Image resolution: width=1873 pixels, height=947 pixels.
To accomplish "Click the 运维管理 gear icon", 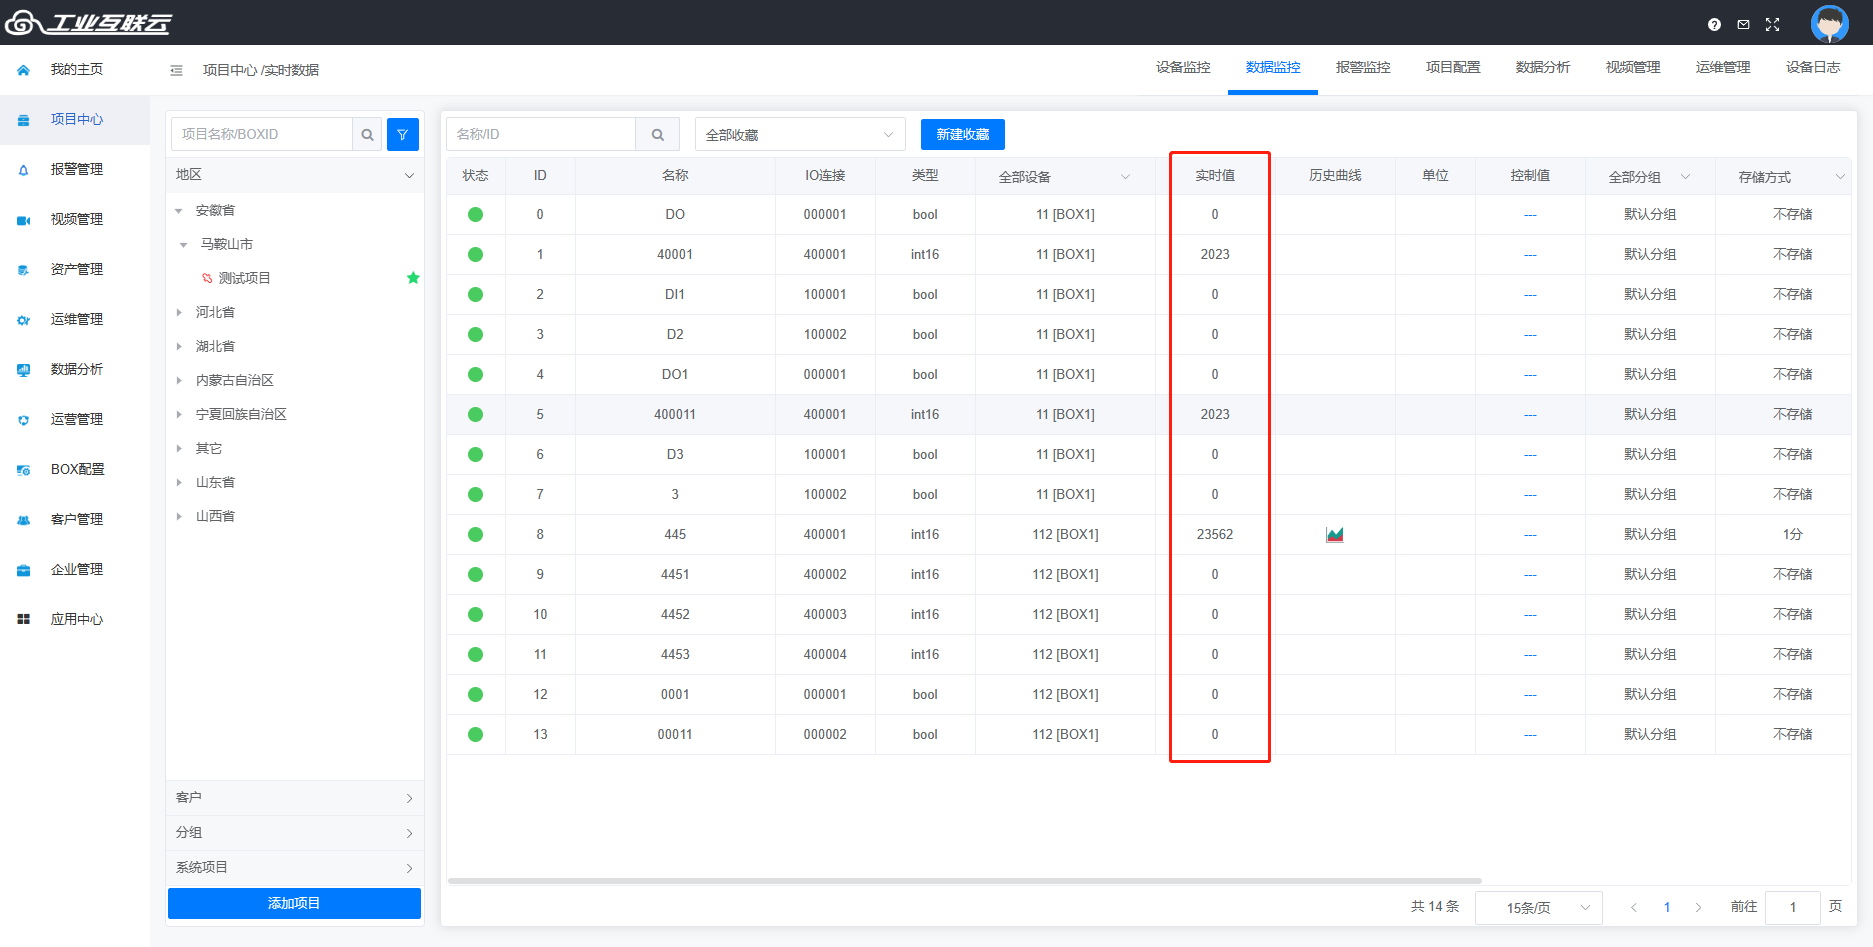I will tap(24, 320).
